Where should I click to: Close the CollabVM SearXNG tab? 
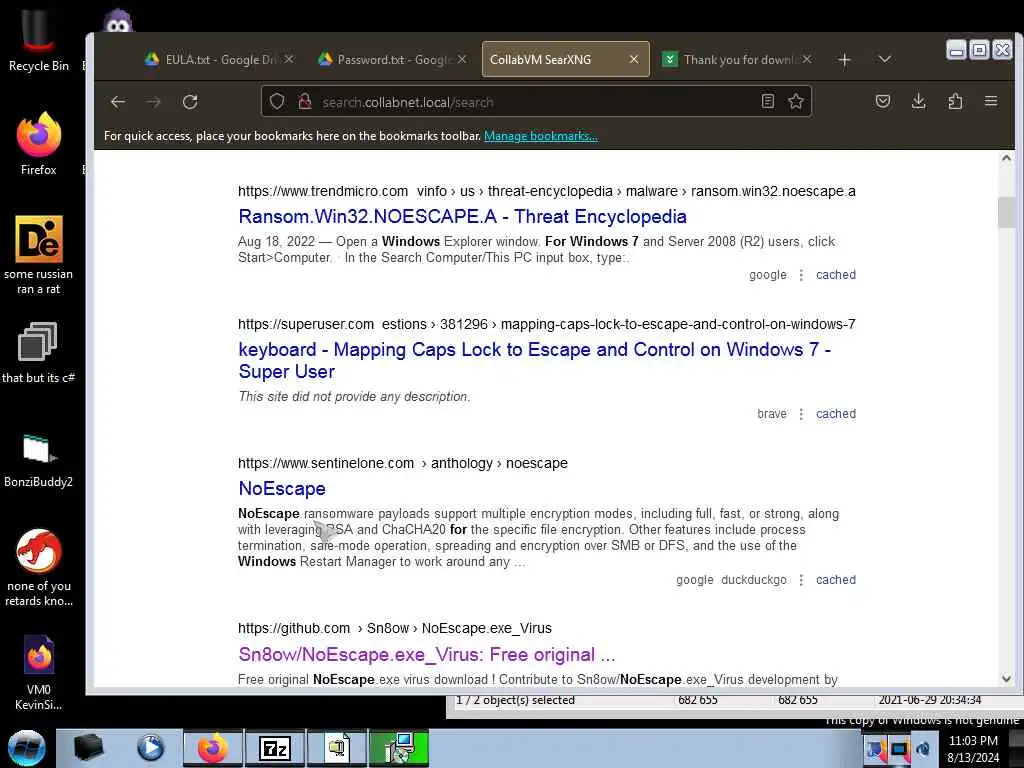pos(633,59)
